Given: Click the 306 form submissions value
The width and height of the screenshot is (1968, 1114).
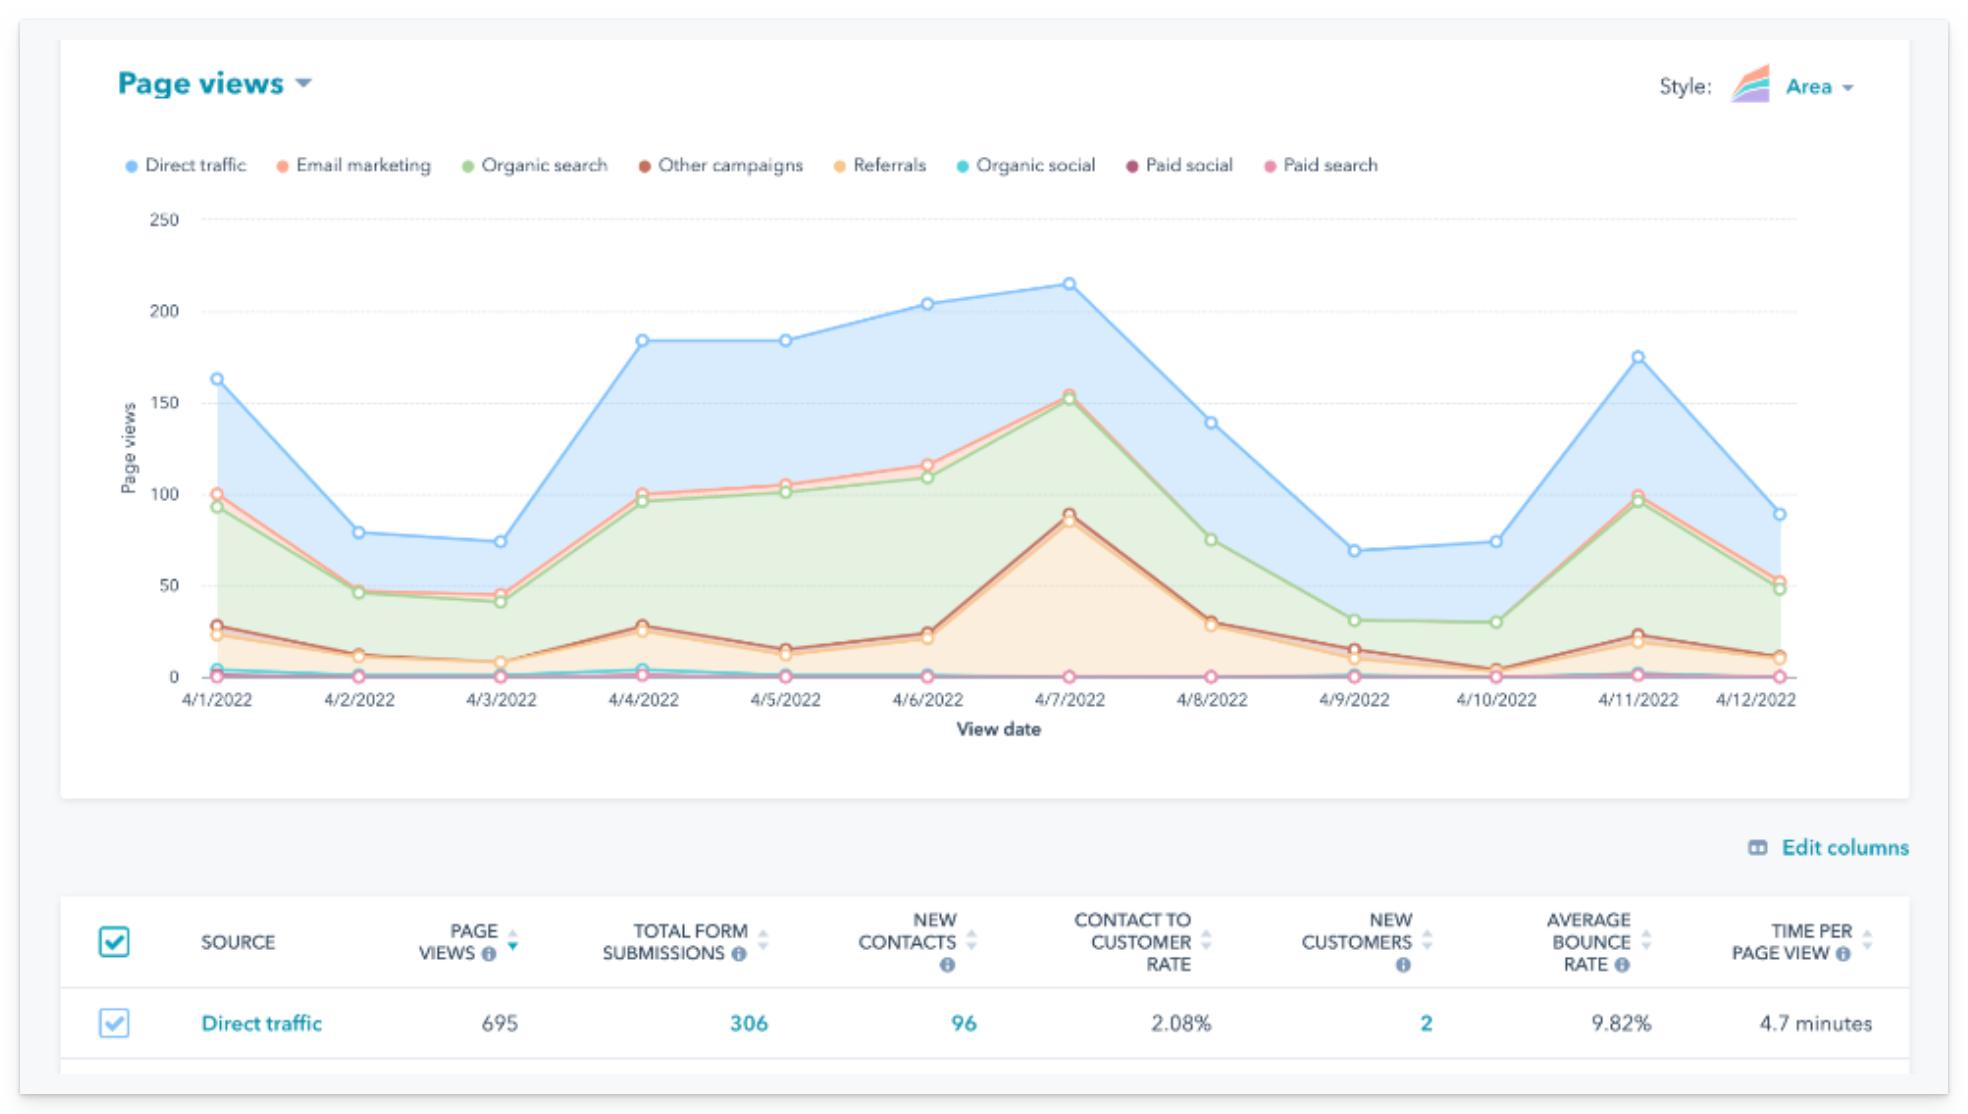Looking at the screenshot, I should point(749,1023).
